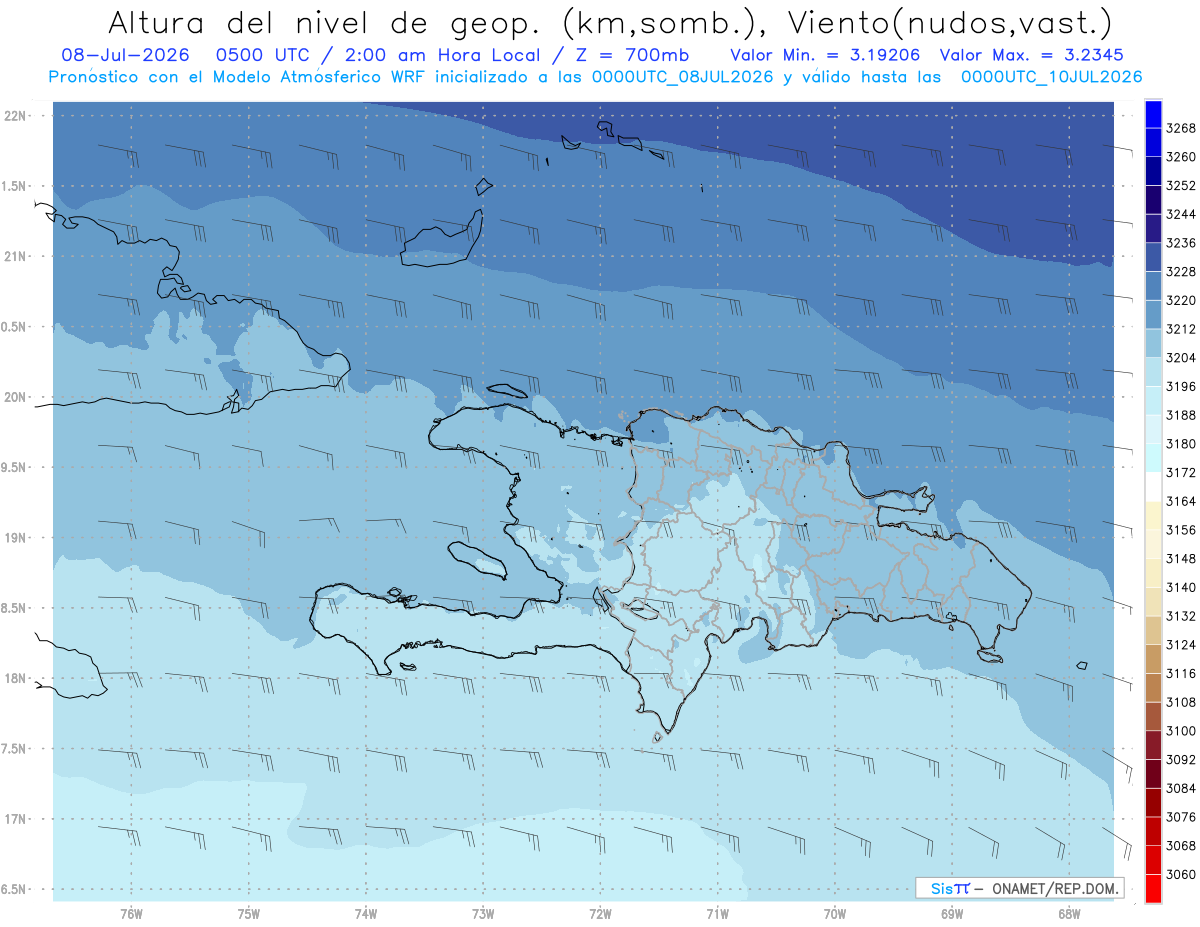This screenshot has width=1200, height=927.
Task: Click the '3164' colorbar value
Action: pos(1181,501)
